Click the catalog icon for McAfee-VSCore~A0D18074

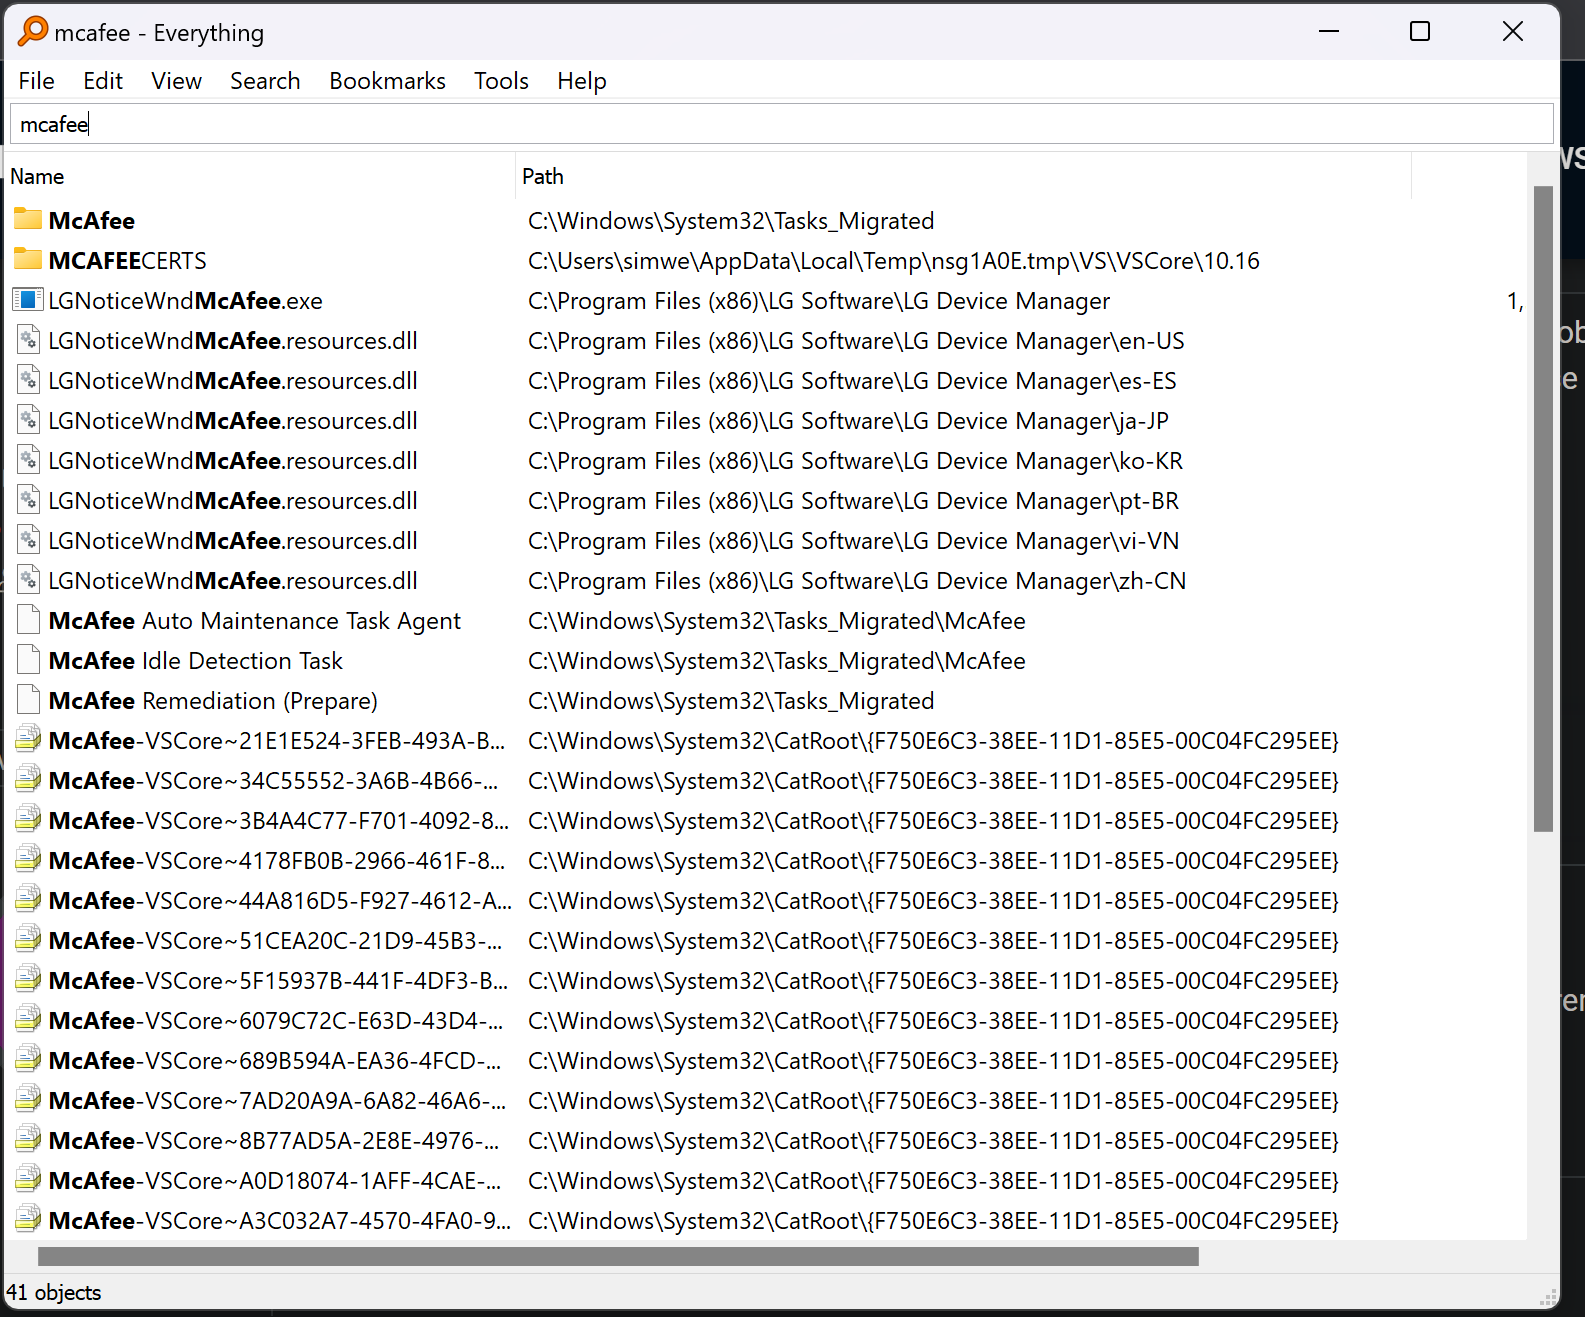tap(28, 1179)
